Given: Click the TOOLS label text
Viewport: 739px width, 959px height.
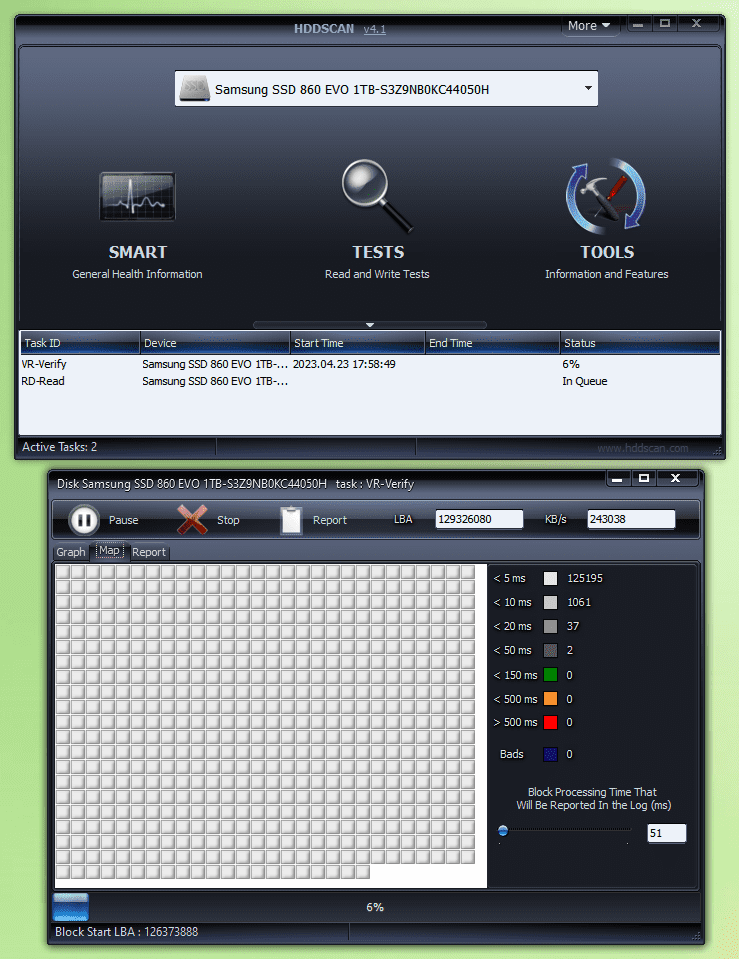Looking at the screenshot, I should [x=607, y=252].
